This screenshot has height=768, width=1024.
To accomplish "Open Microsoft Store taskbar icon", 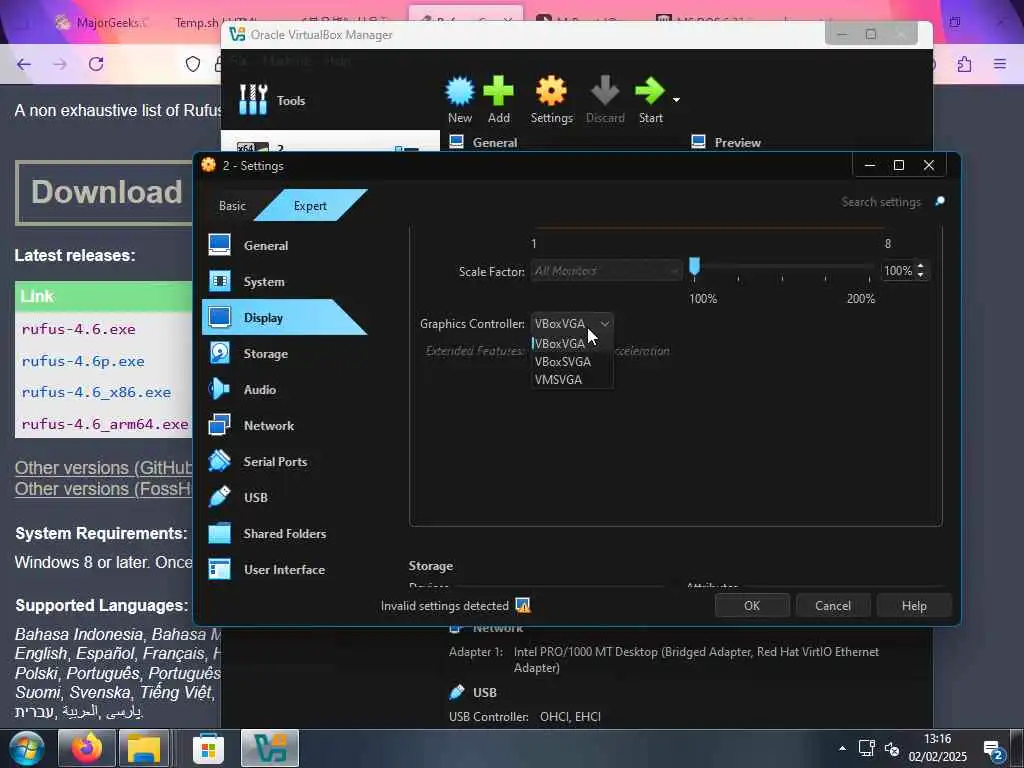I will click(x=208, y=748).
